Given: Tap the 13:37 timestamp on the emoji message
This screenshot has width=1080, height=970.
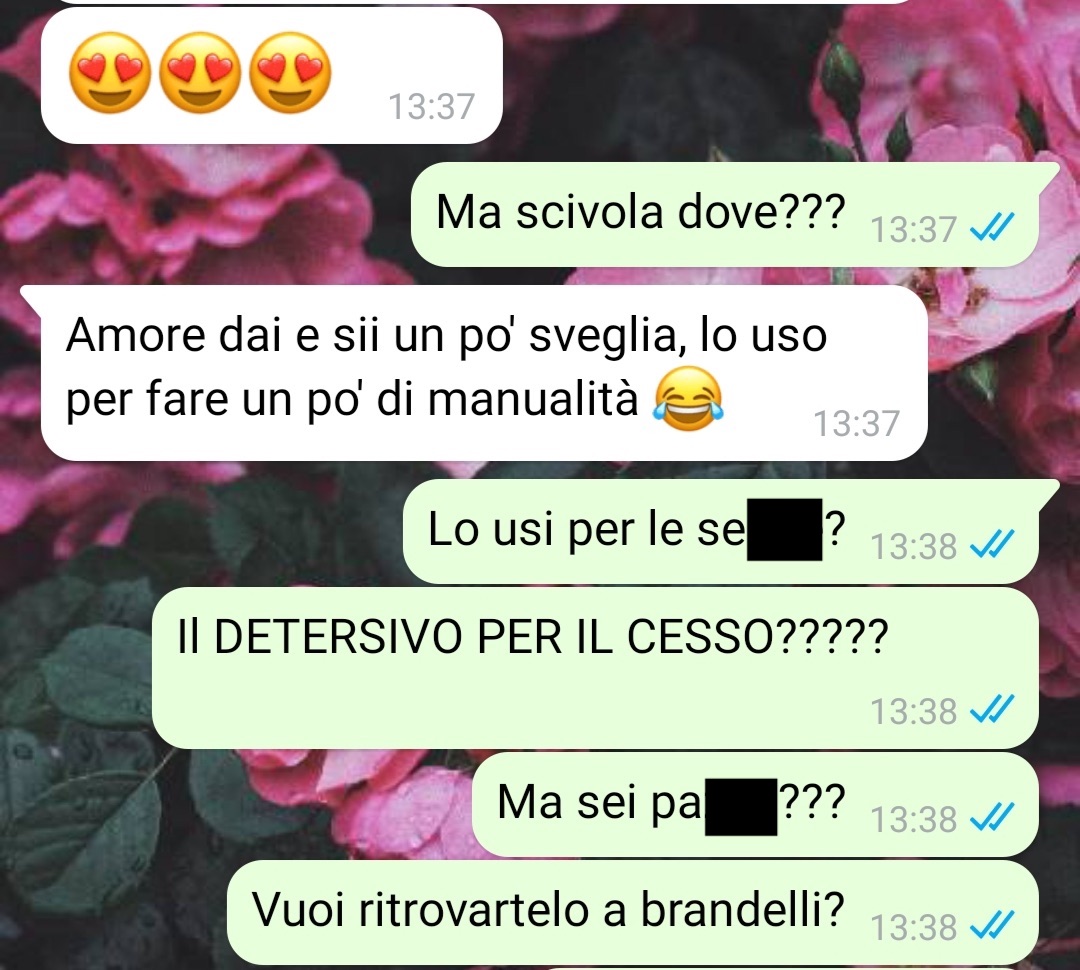Looking at the screenshot, I should [432, 107].
